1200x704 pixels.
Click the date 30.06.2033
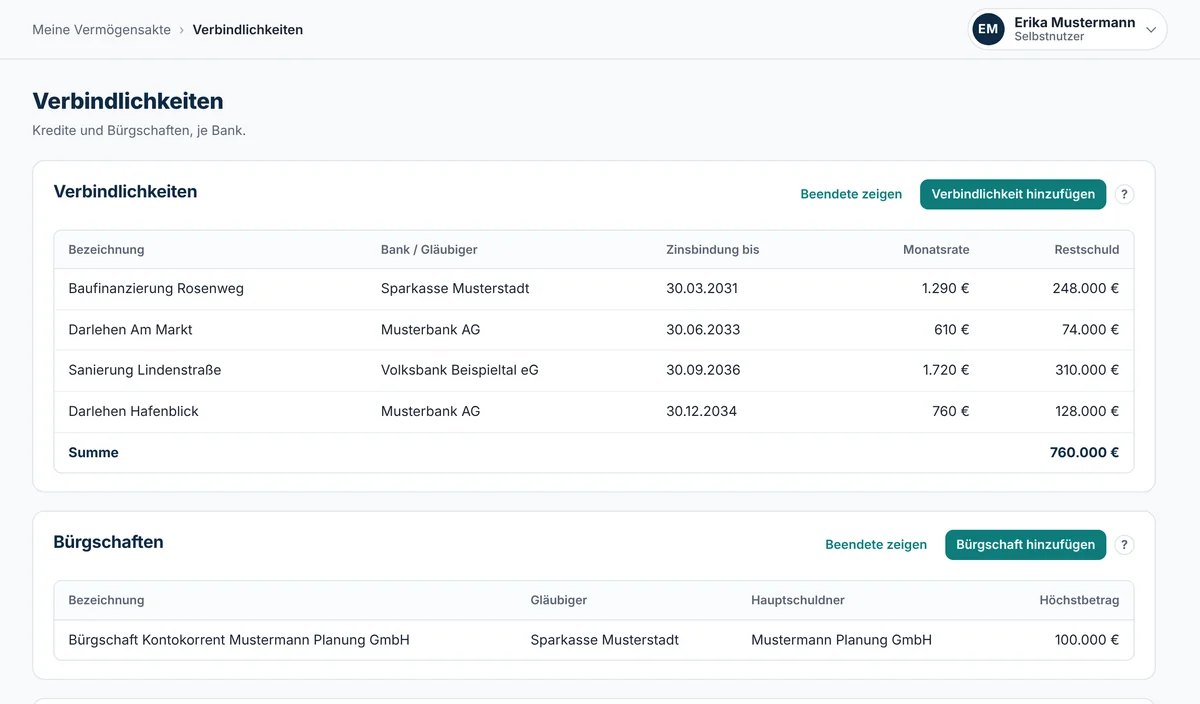click(x=703, y=330)
